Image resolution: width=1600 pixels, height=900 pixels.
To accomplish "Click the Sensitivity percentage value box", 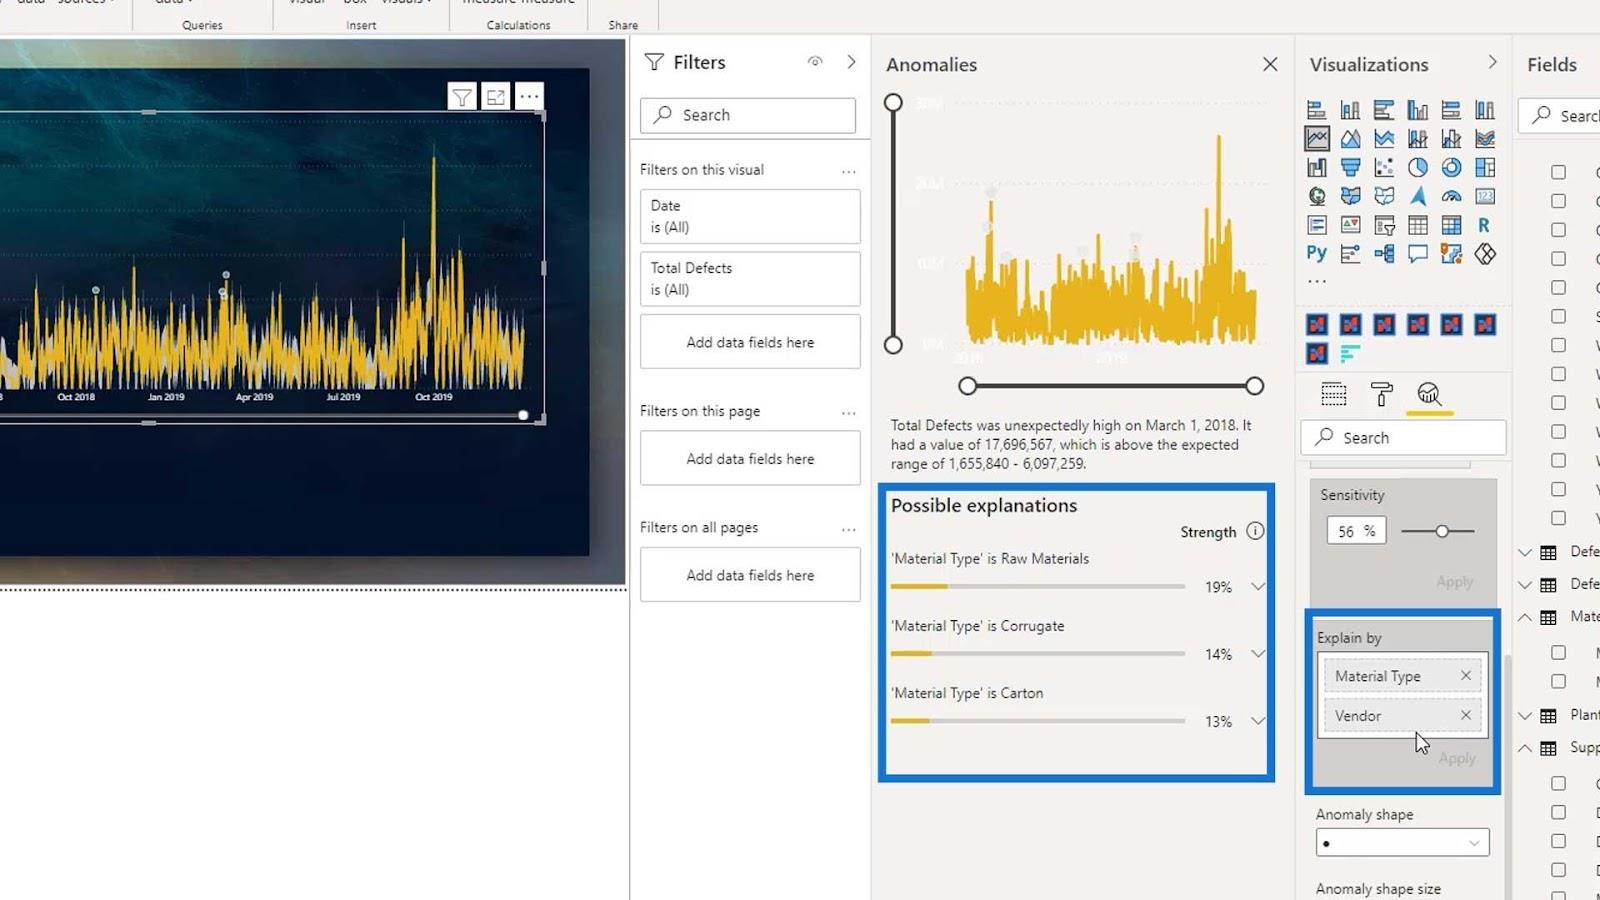I will (1356, 531).
